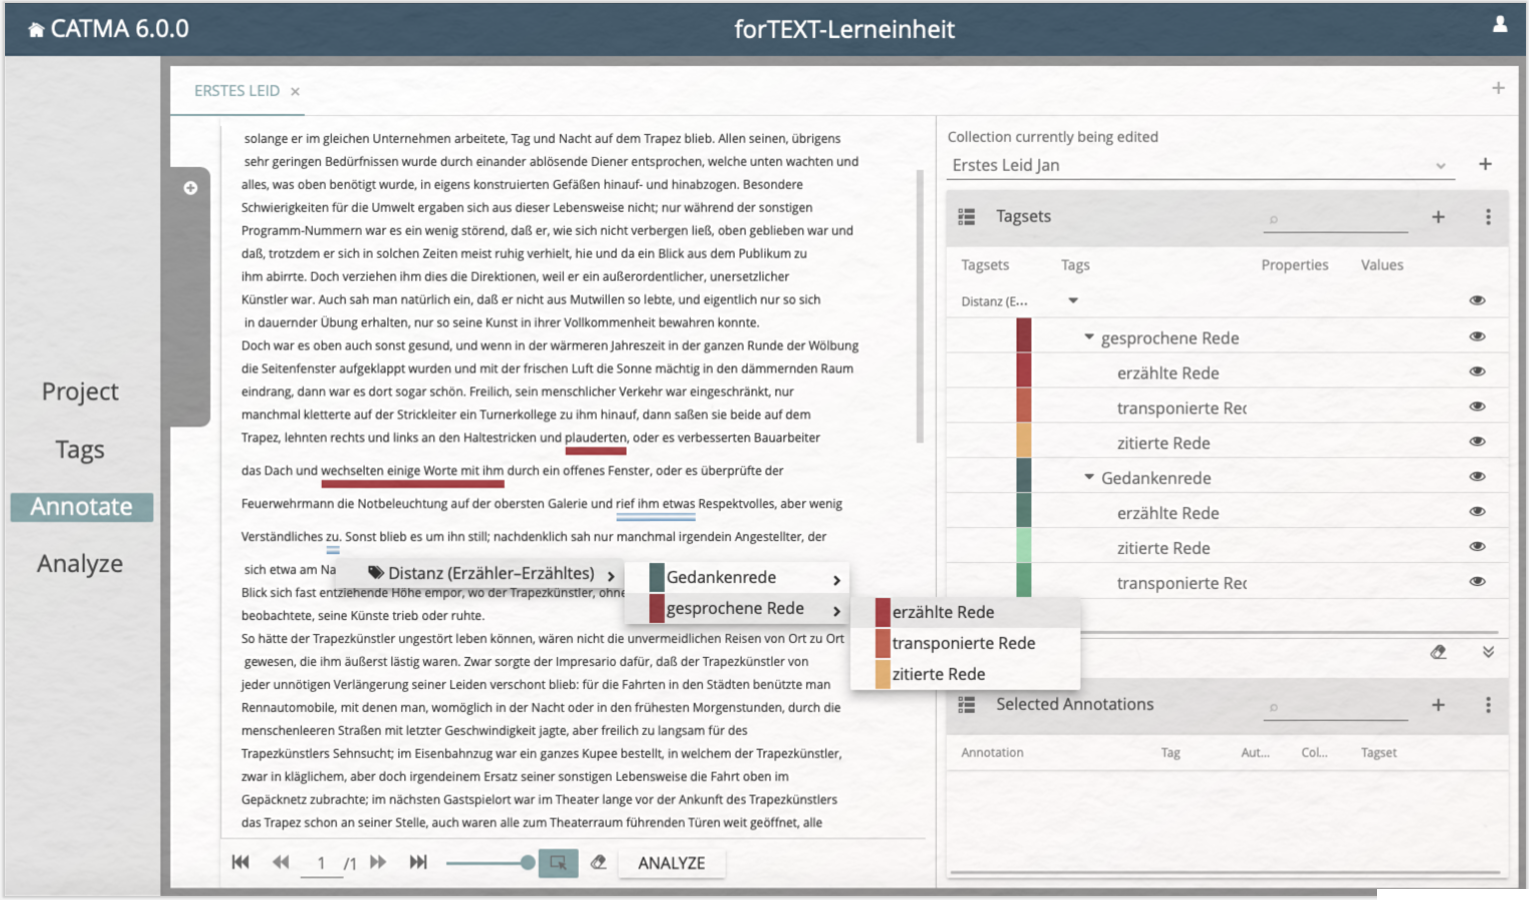Add a tagset with the plus icon
This screenshot has height=900, width=1529.
point(1438,216)
